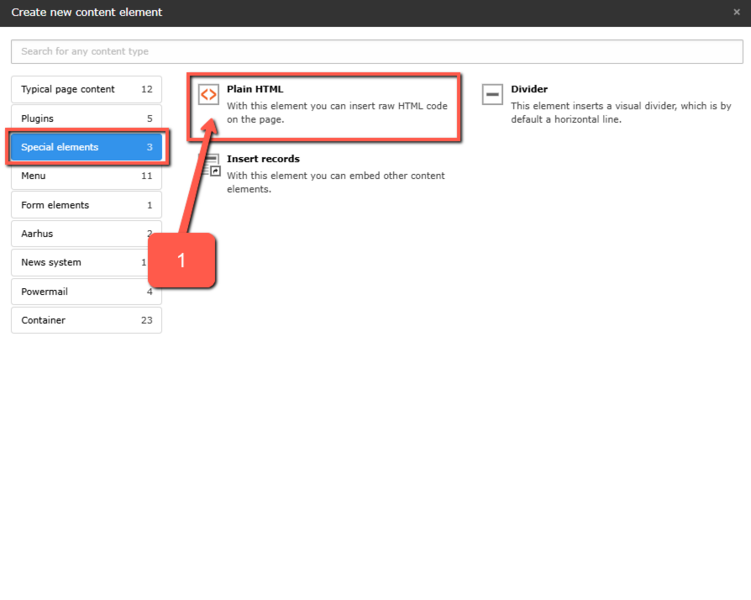
Task: Click the Plain HTML description text
Action: point(336,112)
